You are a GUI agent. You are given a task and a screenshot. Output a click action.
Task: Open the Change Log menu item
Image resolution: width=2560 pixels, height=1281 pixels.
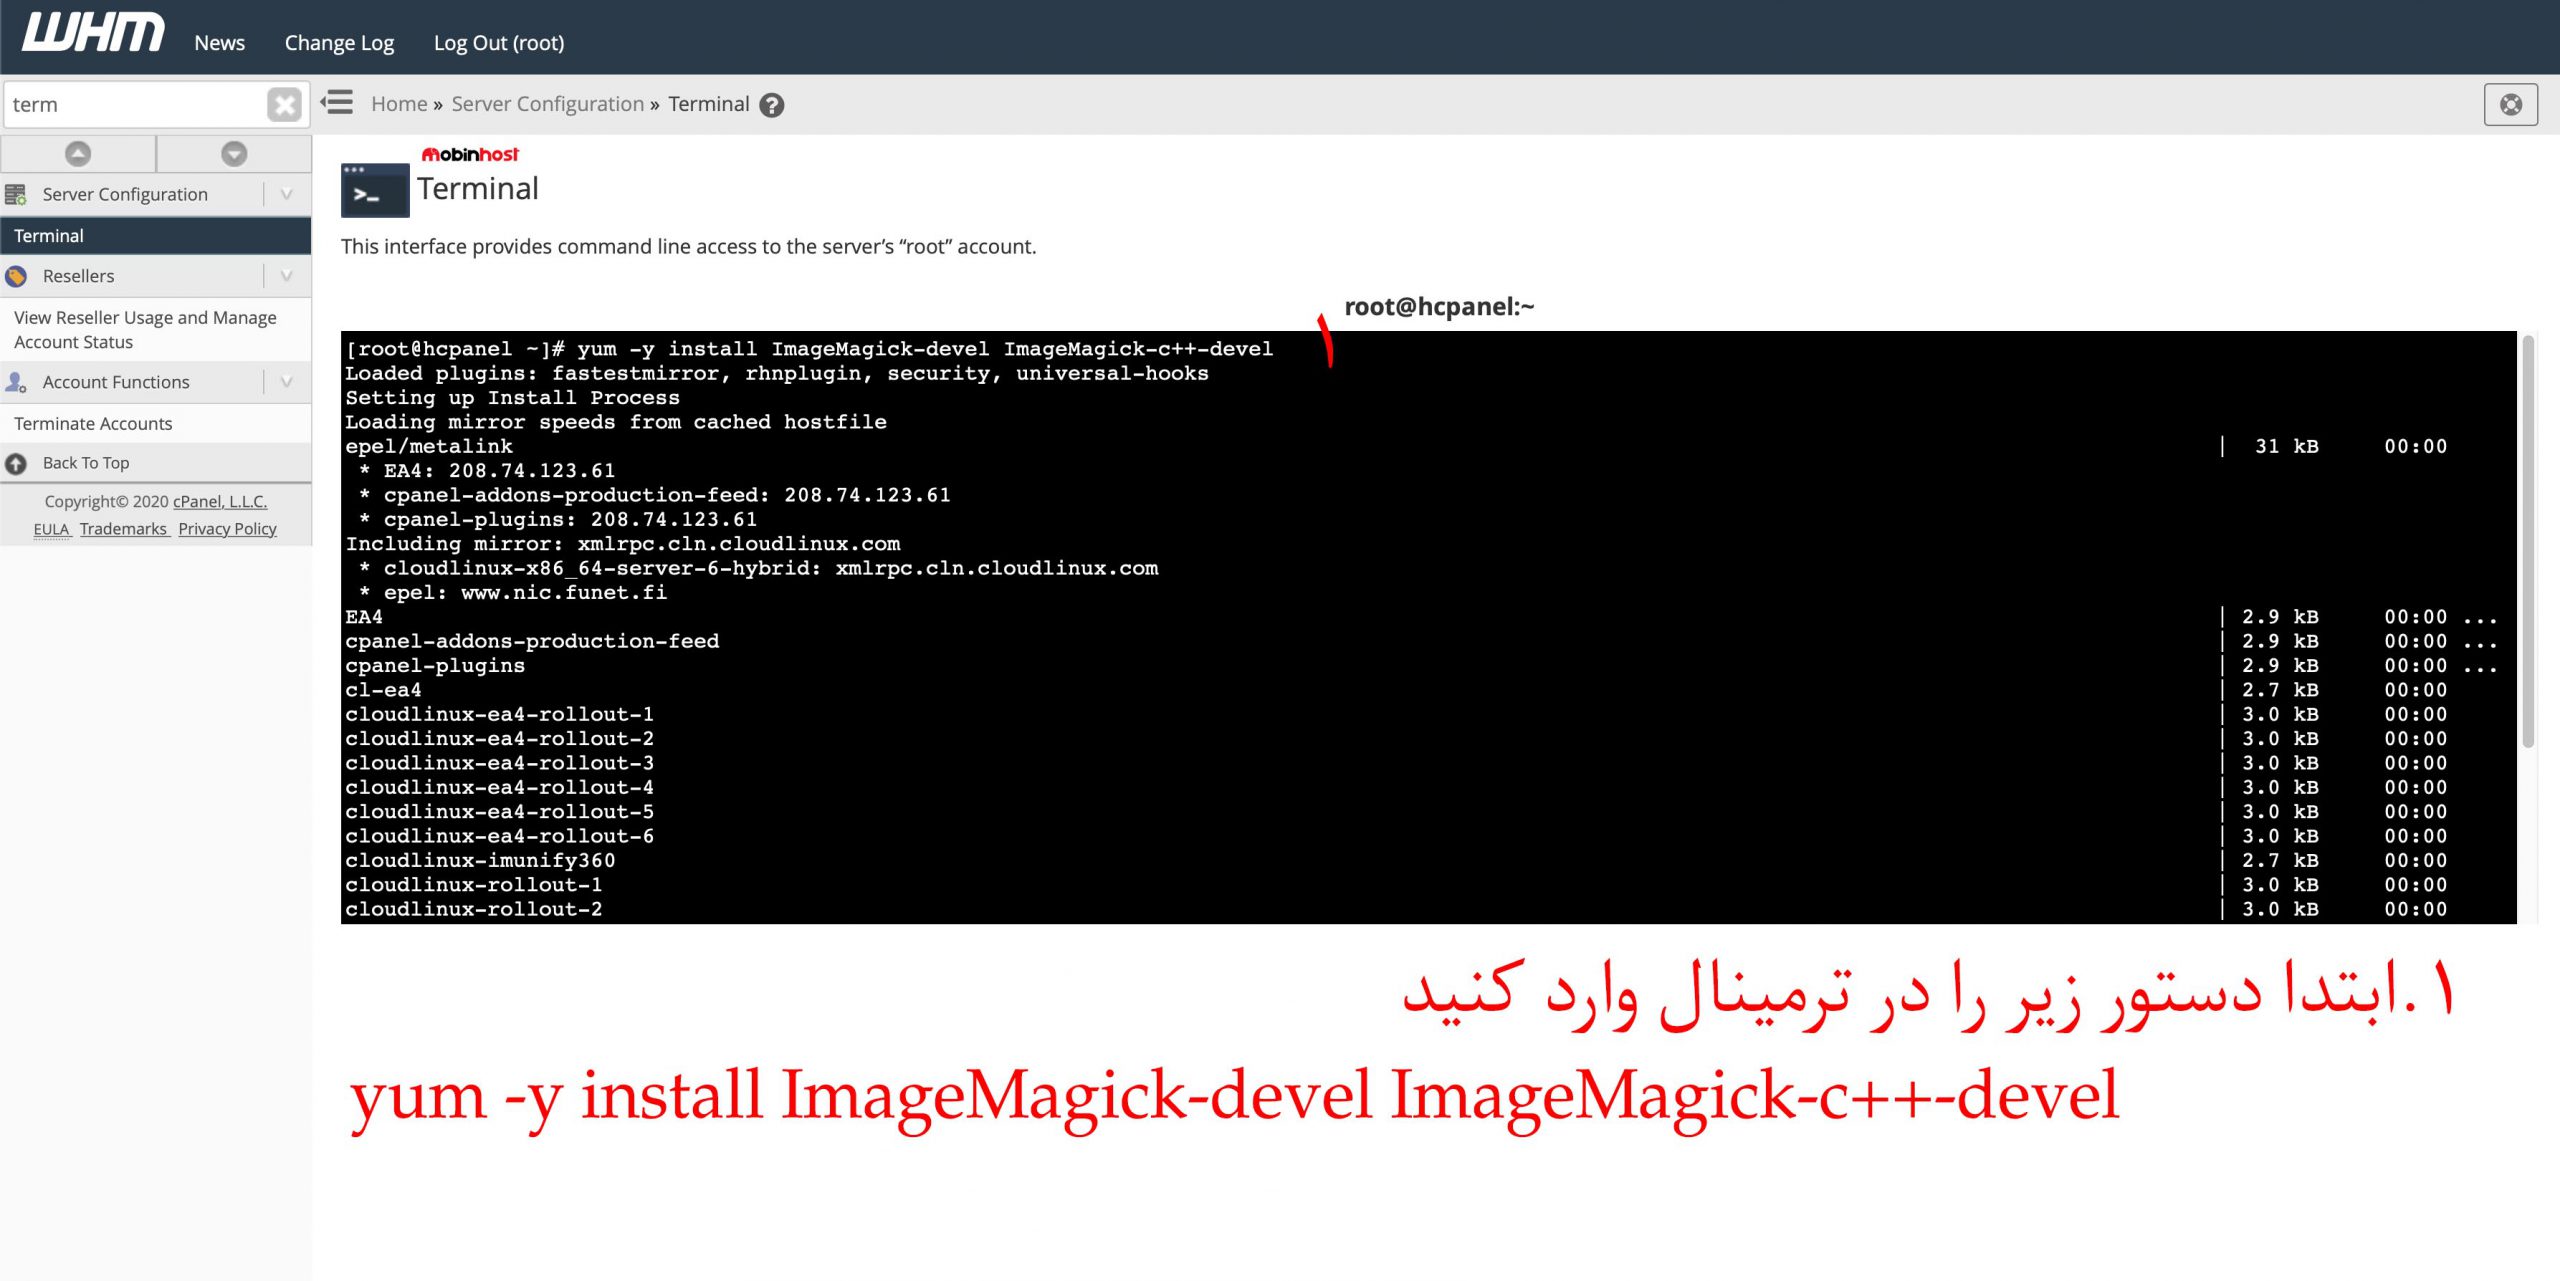pos(338,42)
